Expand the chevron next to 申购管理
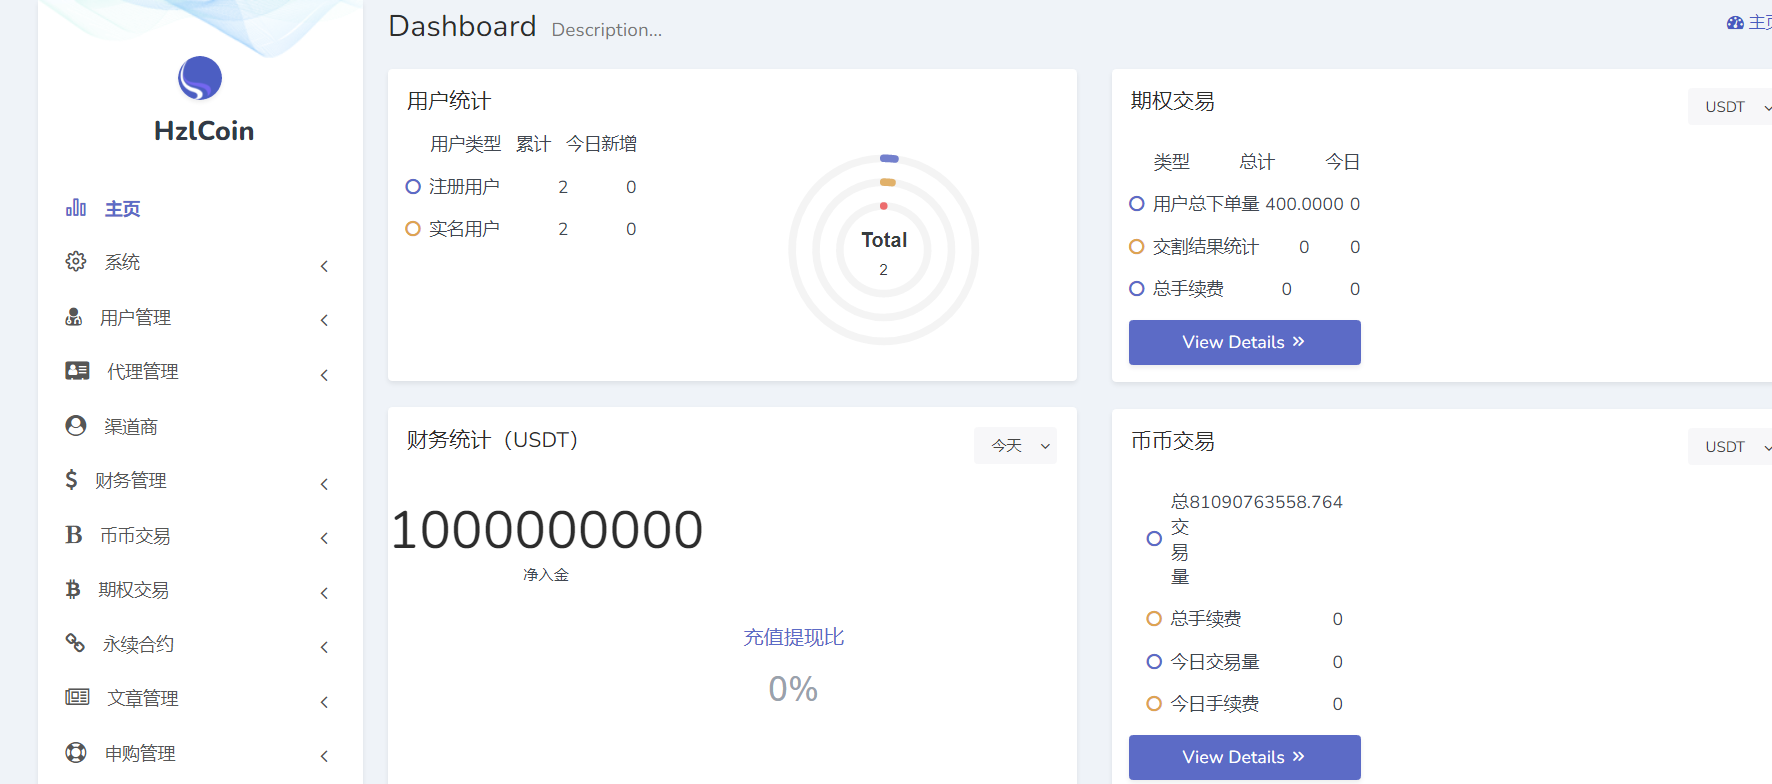This screenshot has width=1772, height=784. coord(324,756)
